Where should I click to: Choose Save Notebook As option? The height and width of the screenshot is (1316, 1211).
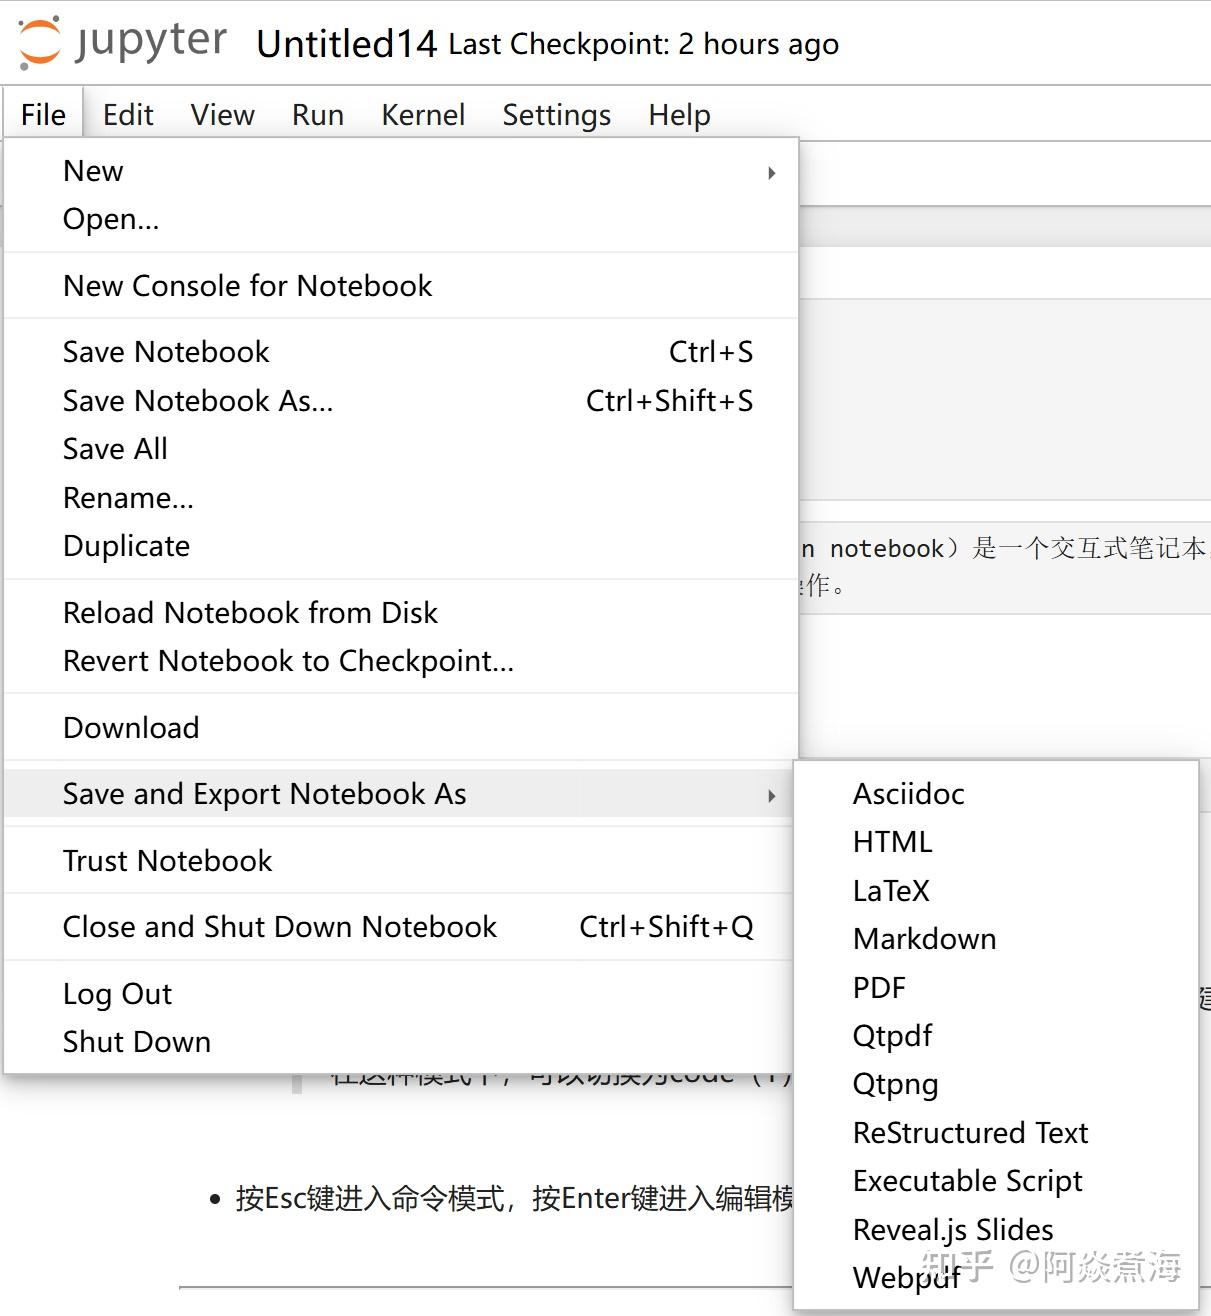point(198,401)
